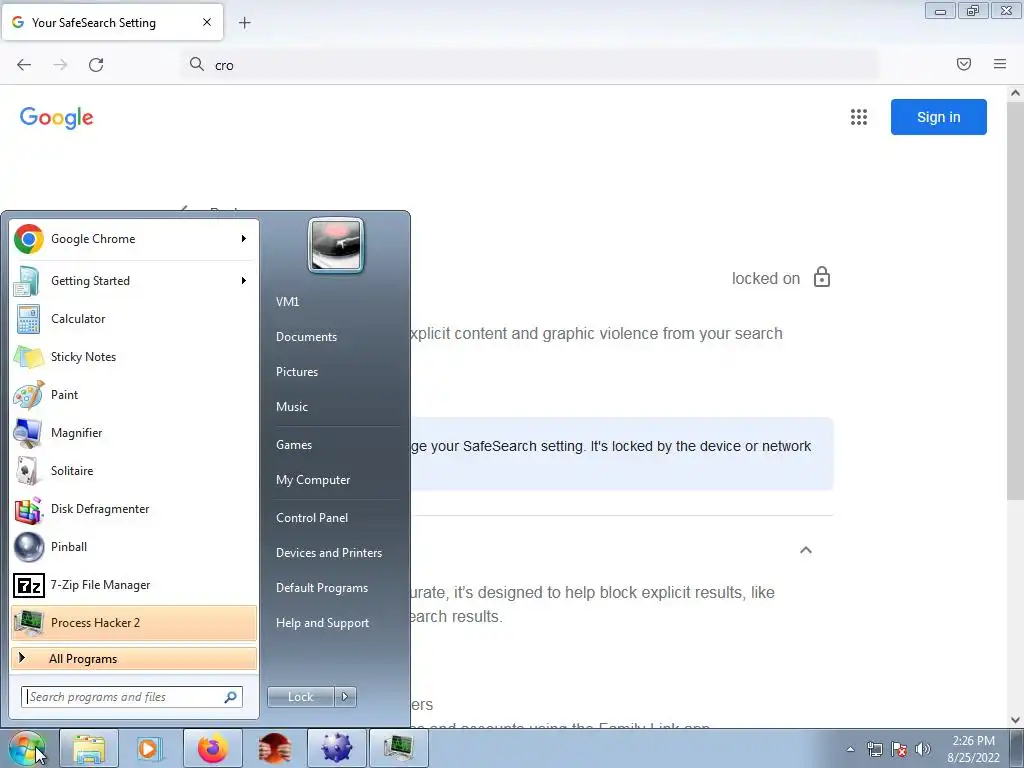This screenshot has height=768, width=1024.
Task: Open 7-Zip File Manager
Action: [134, 584]
